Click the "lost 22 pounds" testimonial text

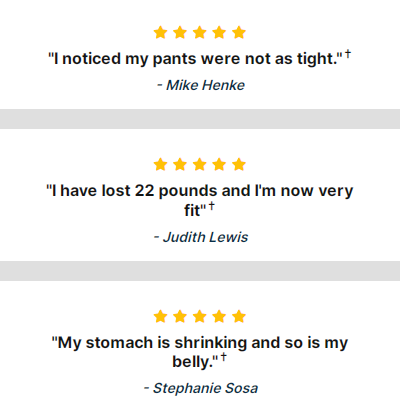pyautogui.click(x=199, y=200)
